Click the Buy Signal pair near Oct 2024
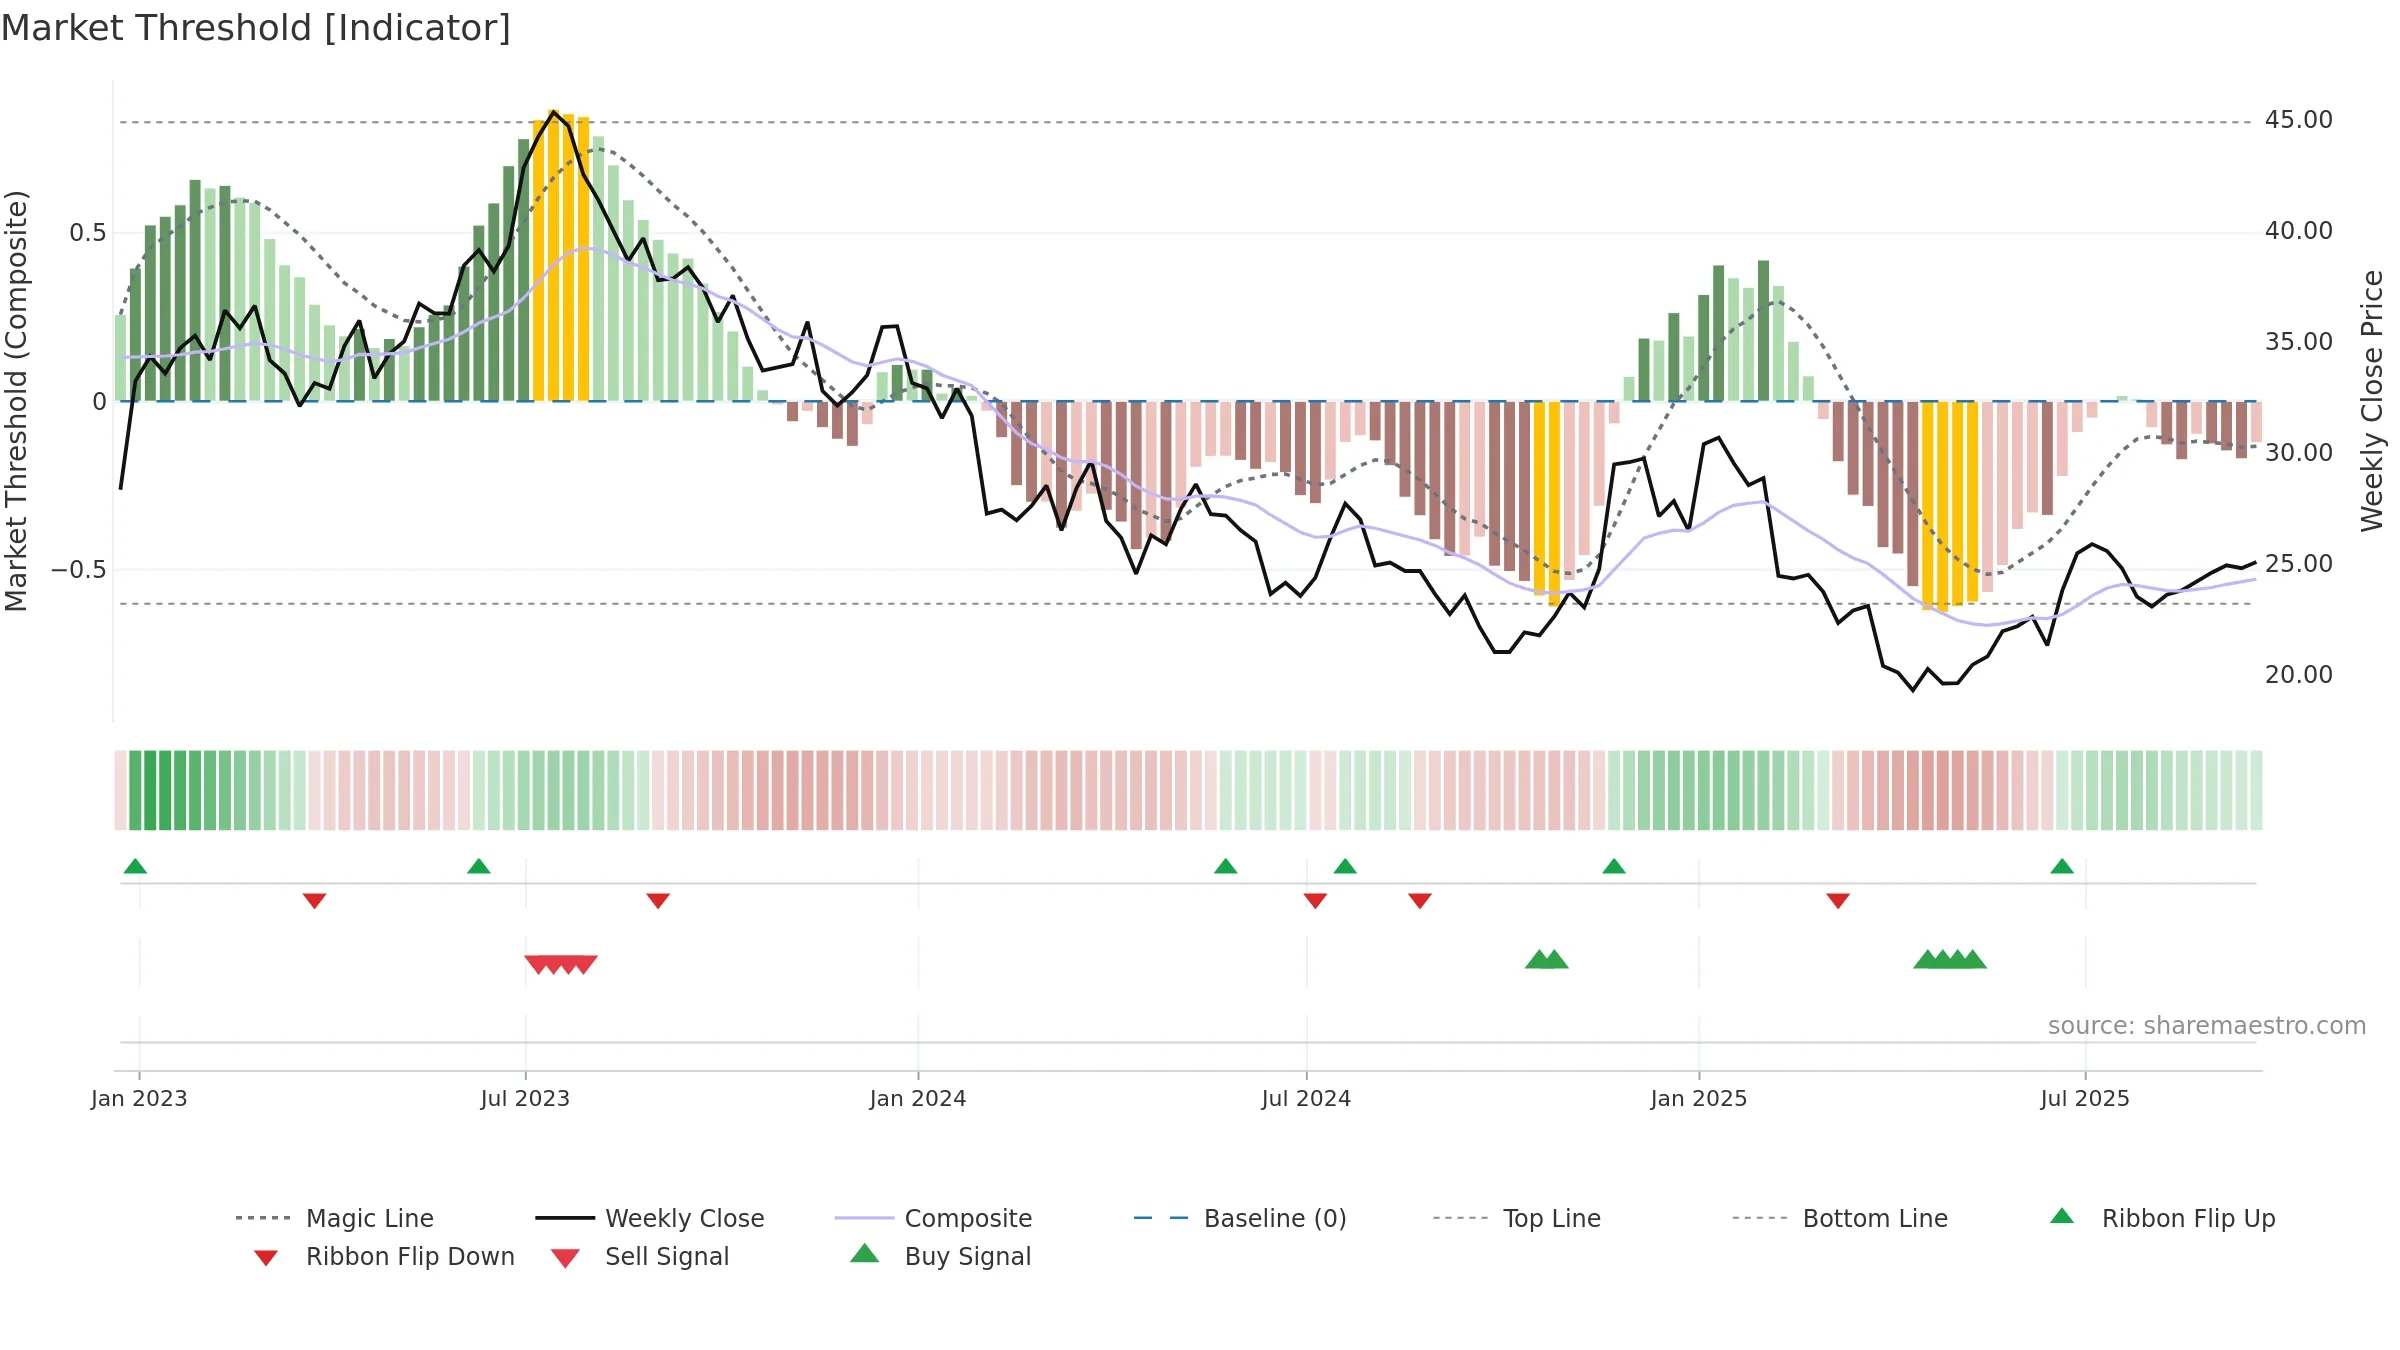This screenshot has height=1350, width=2400. 1547,959
